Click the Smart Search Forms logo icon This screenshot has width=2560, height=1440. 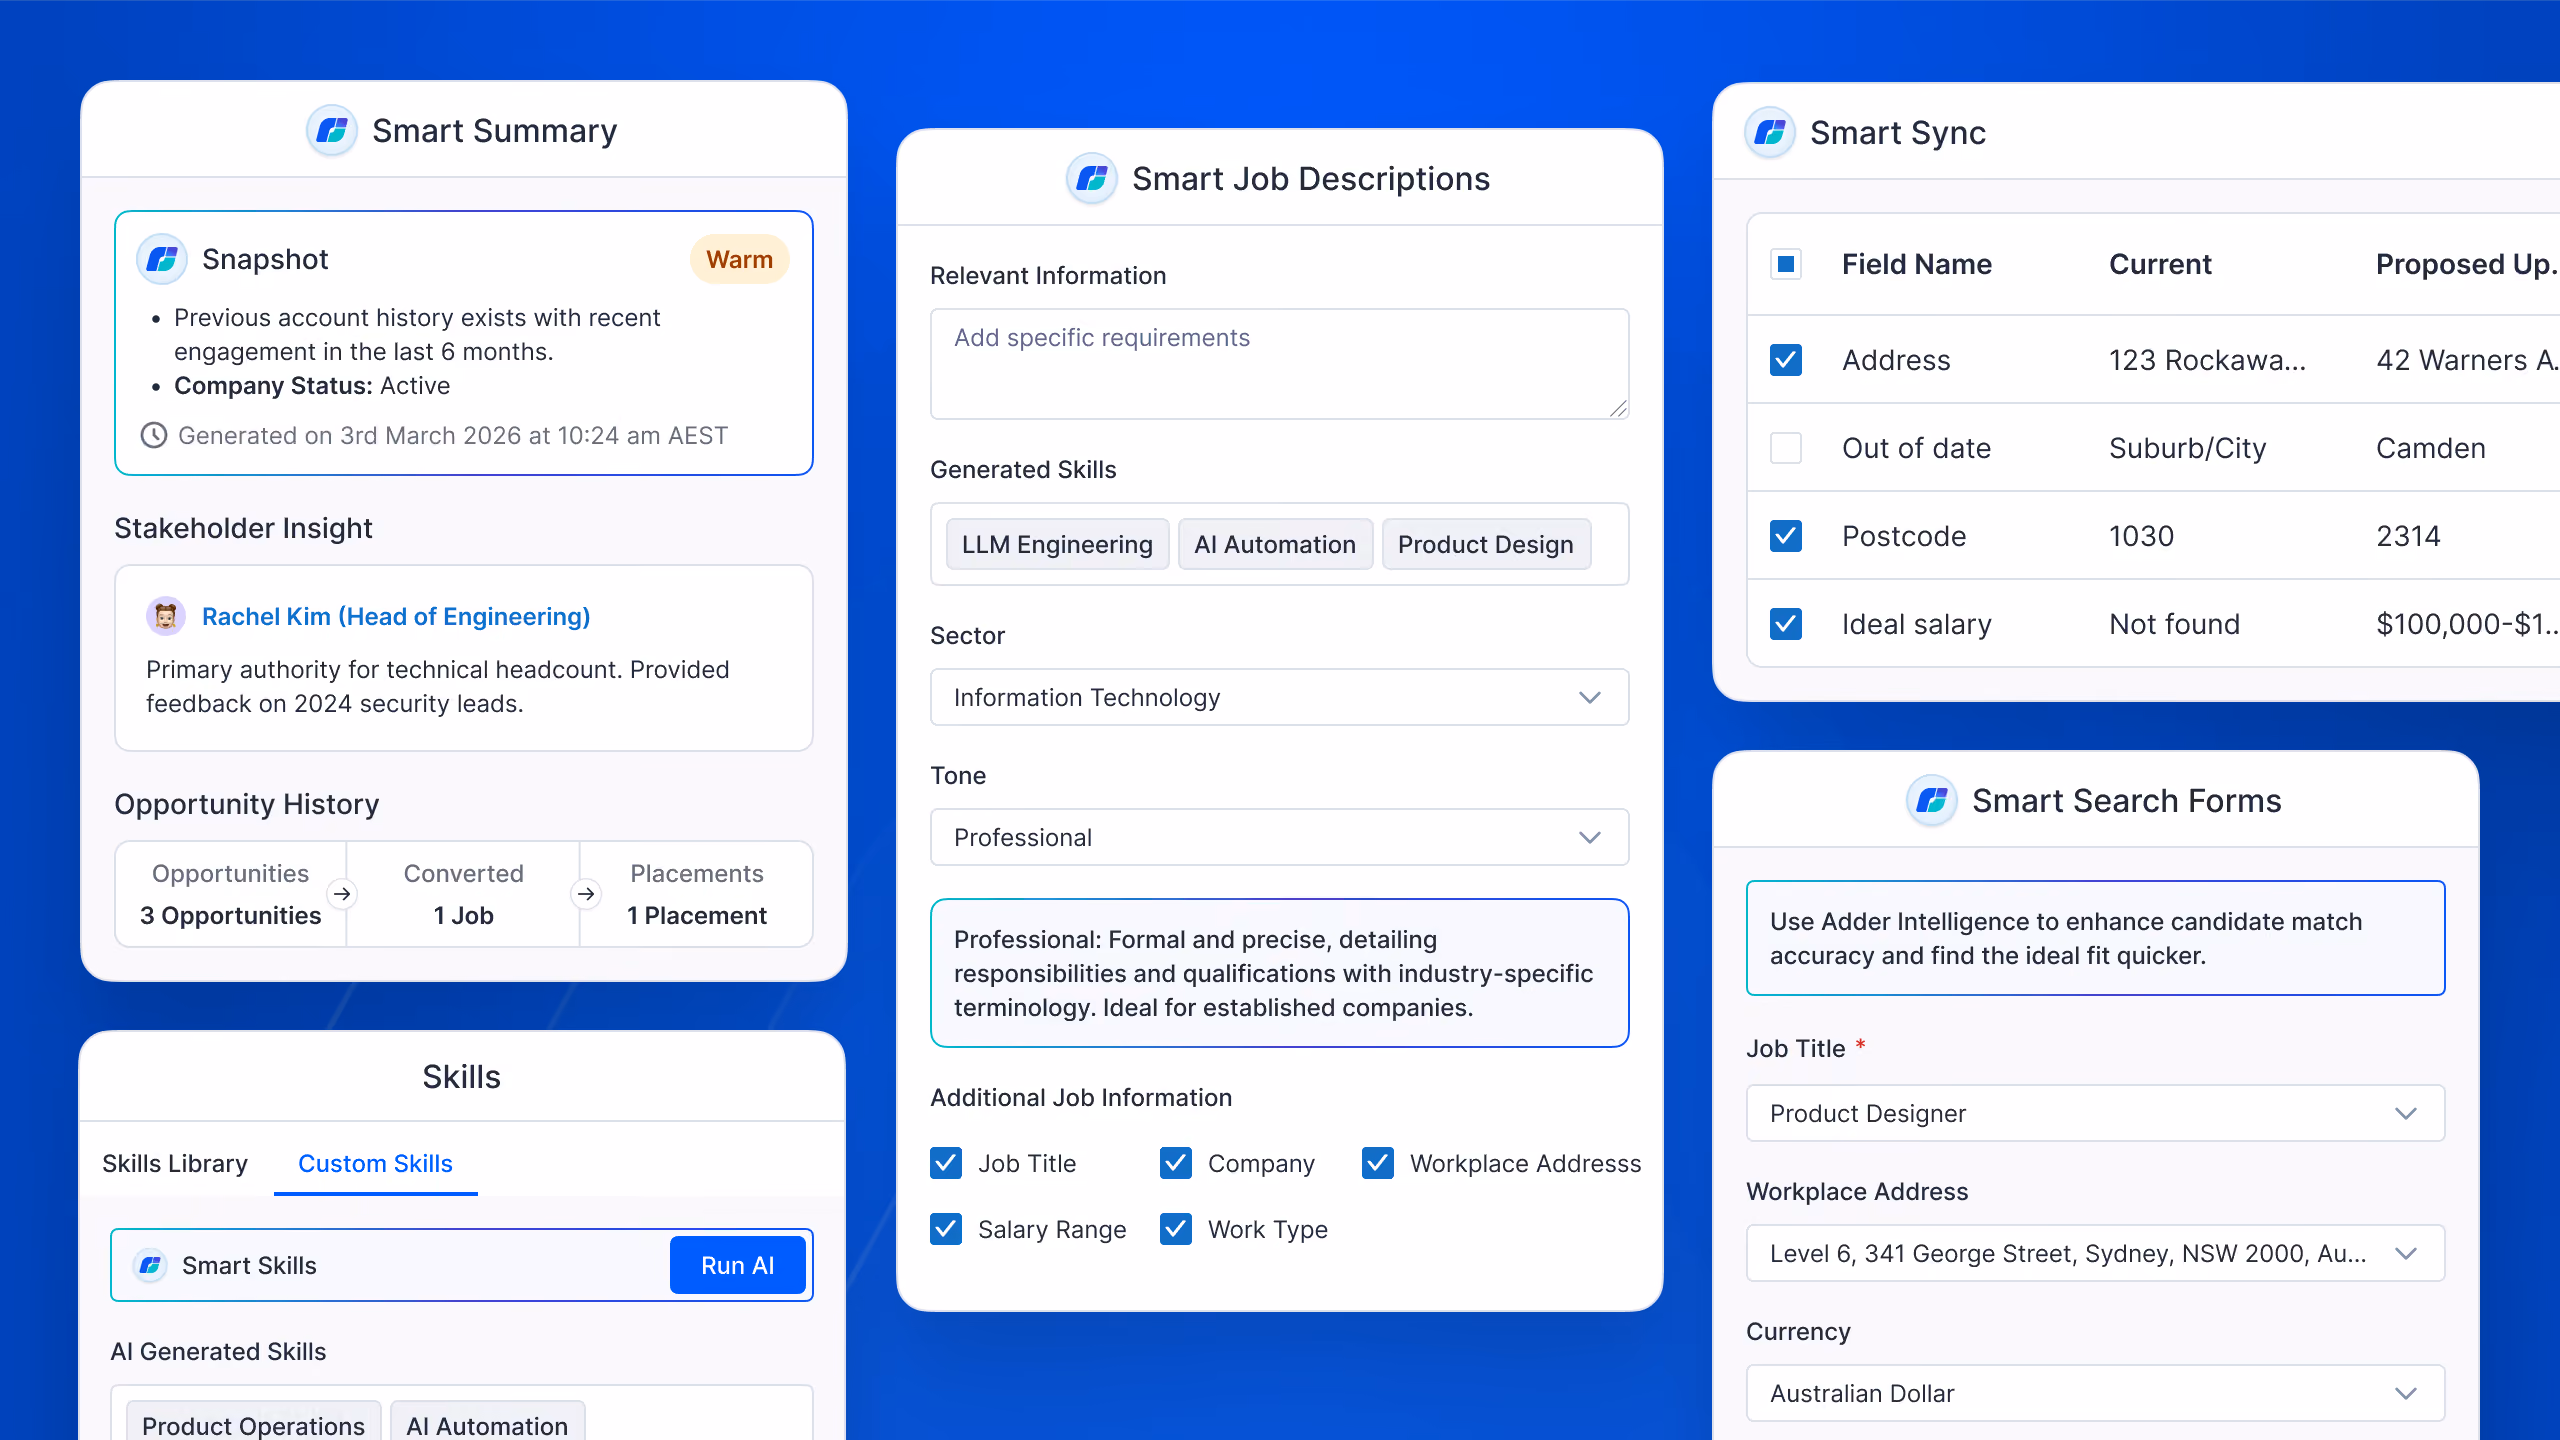click(x=1932, y=801)
